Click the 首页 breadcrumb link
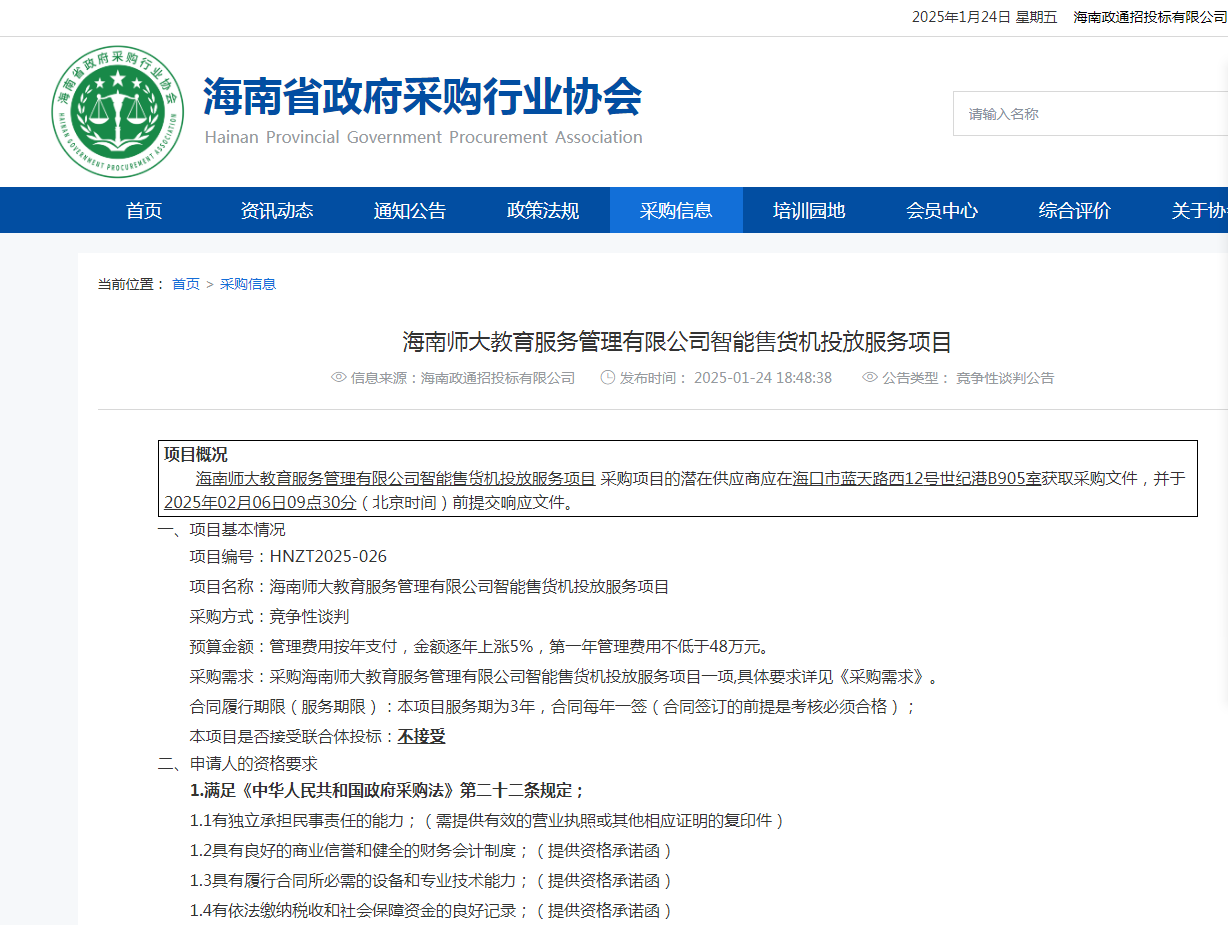Screen dimensions: 1228x925 pos(186,284)
